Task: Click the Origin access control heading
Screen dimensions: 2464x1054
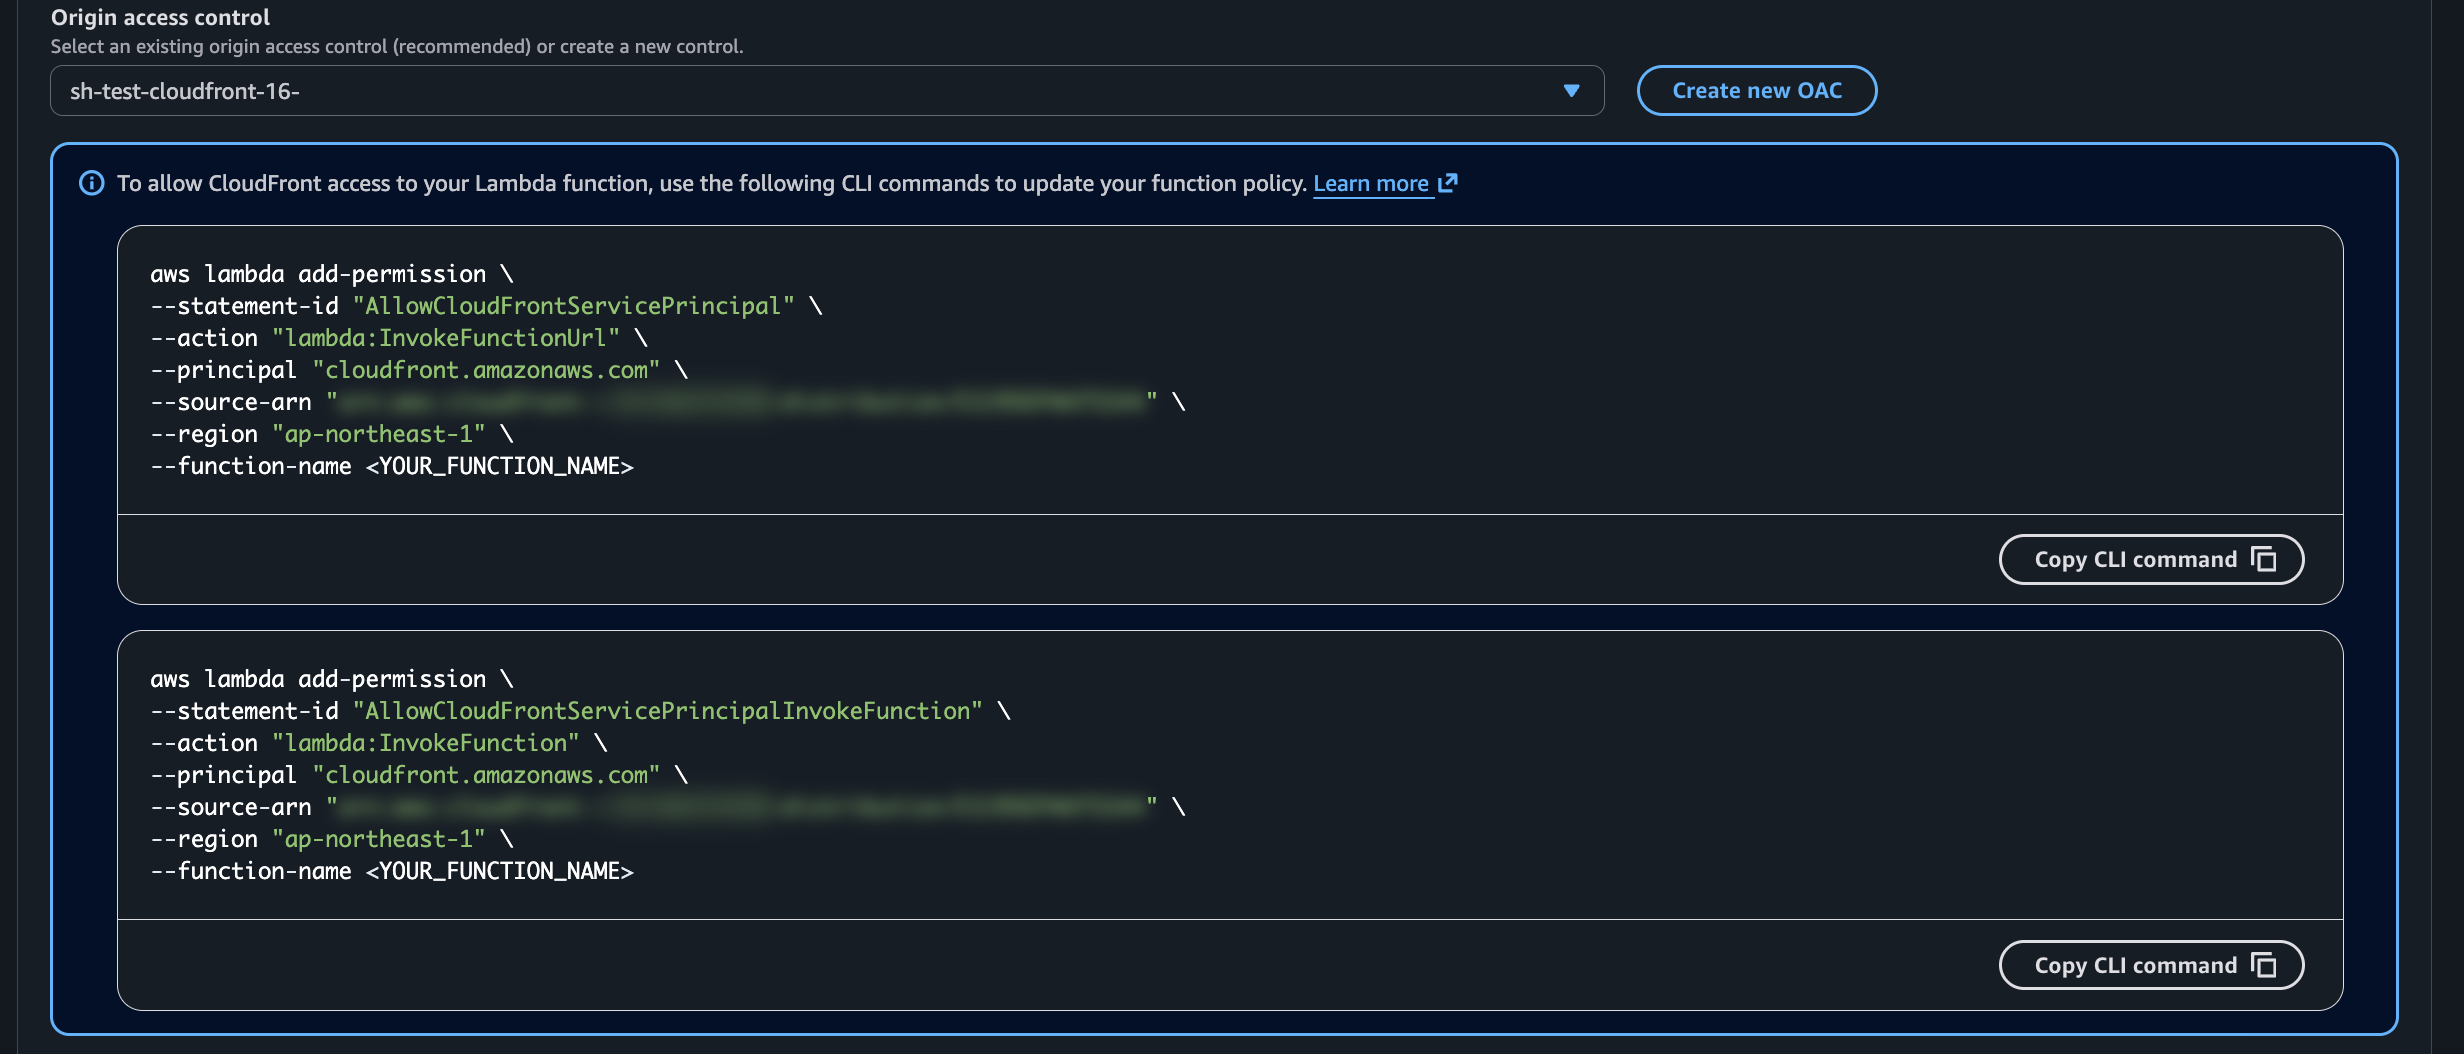Action: tap(160, 17)
